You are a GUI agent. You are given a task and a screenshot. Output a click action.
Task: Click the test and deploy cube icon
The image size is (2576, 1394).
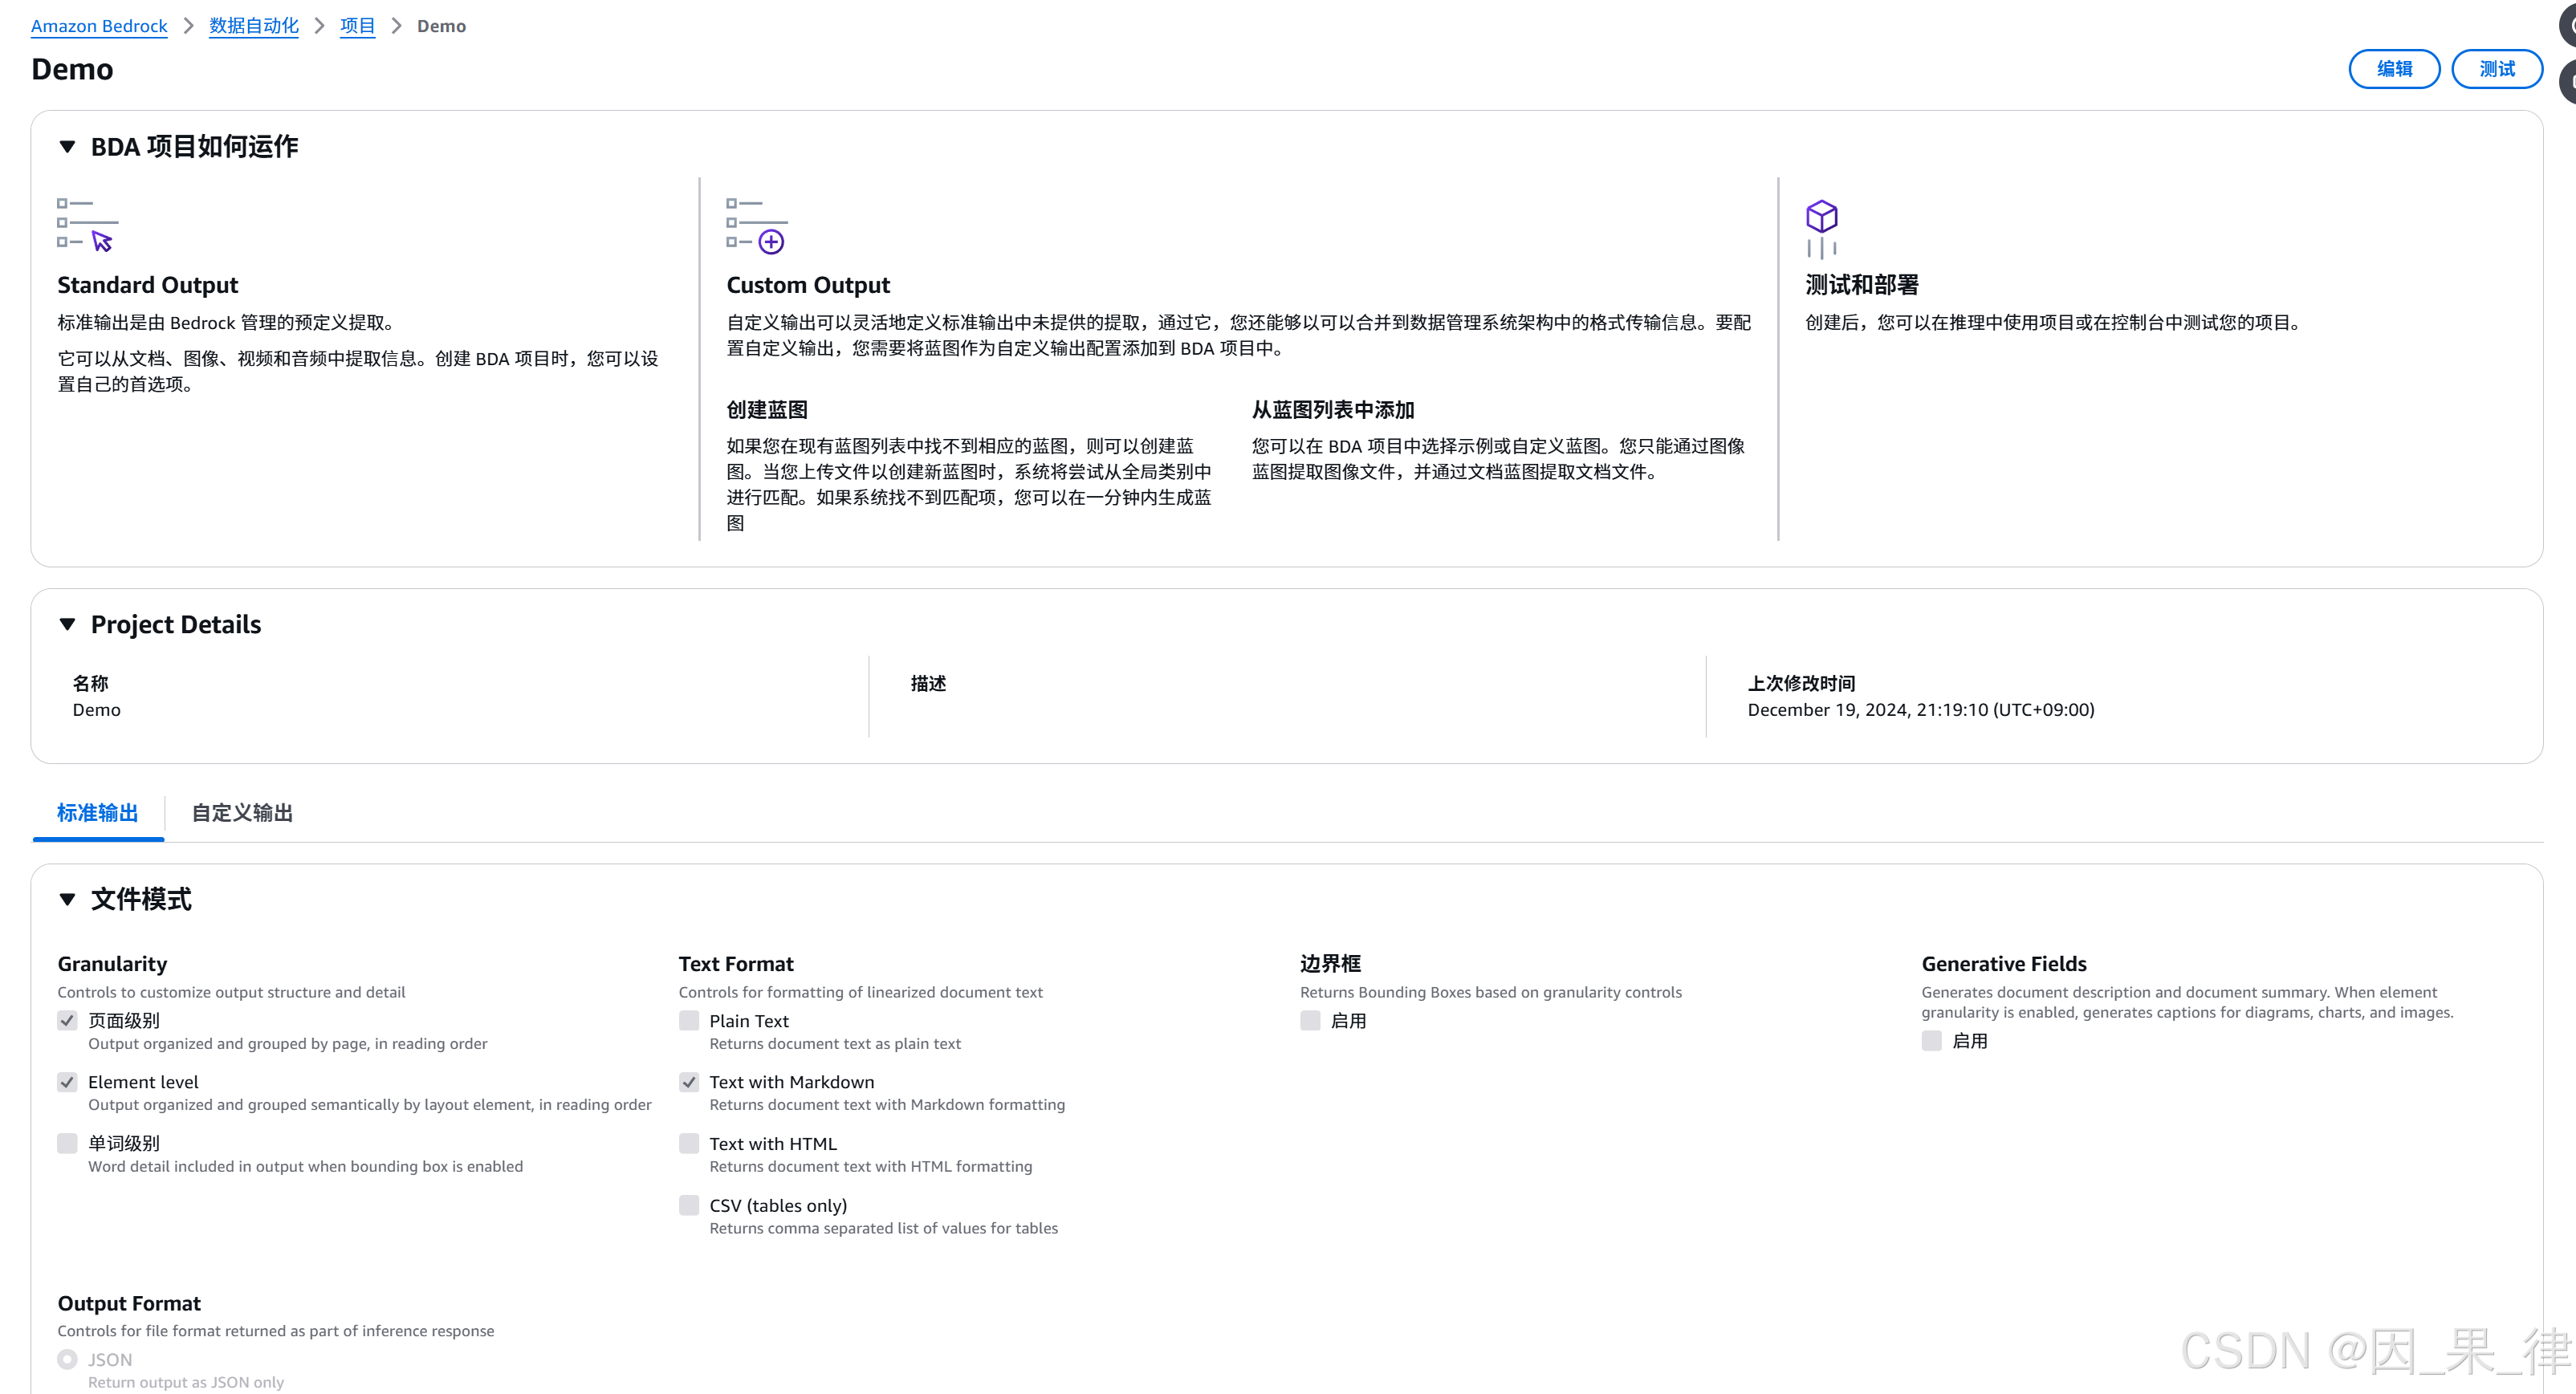1821,229
